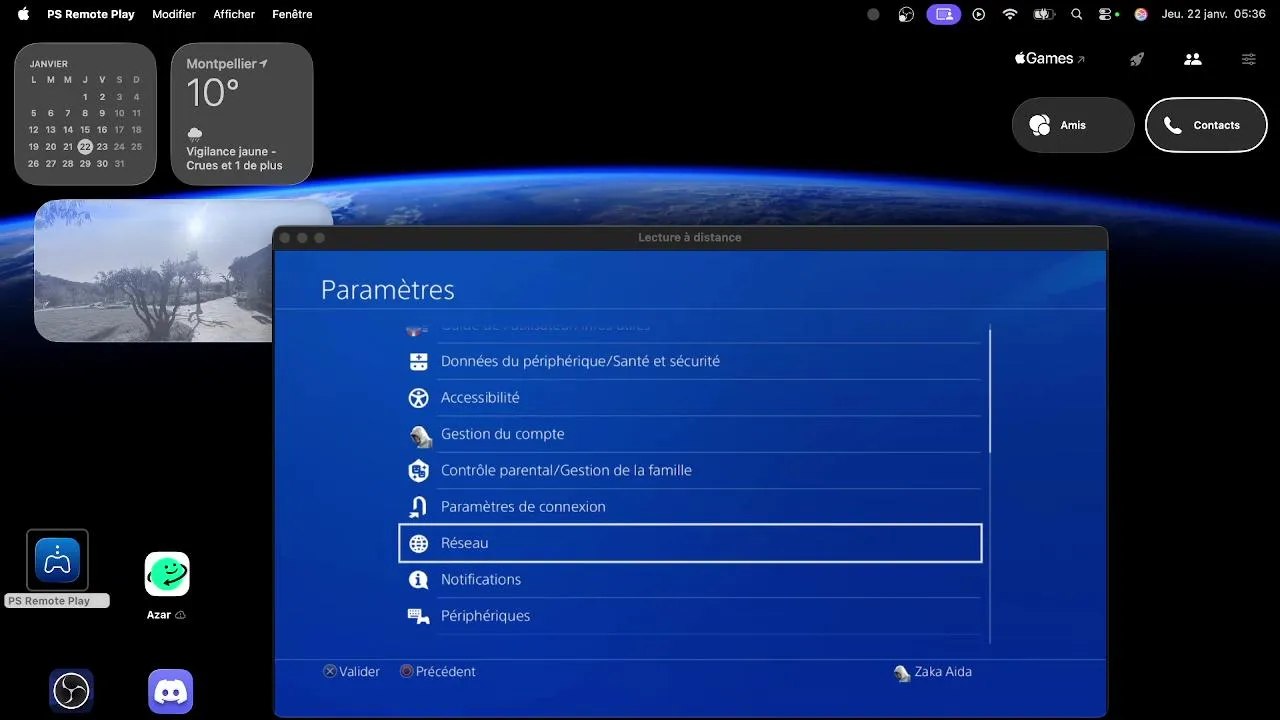This screenshot has height=720, width=1280.
Task: Click the rocket icon in Games overlay
Action: click(x=1137, y=59)
